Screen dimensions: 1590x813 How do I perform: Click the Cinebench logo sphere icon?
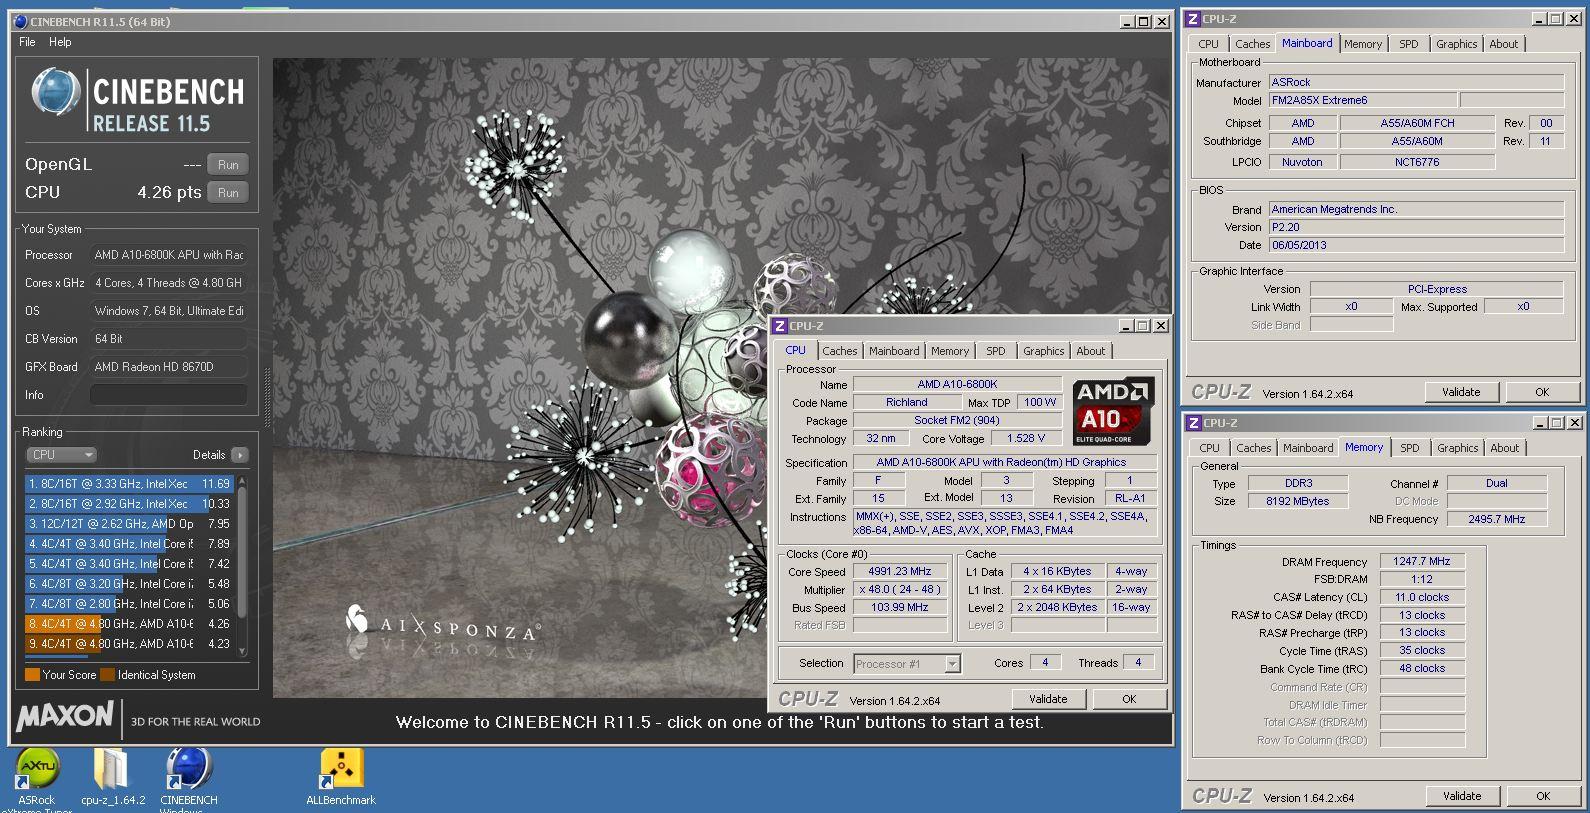coord(55,93)
